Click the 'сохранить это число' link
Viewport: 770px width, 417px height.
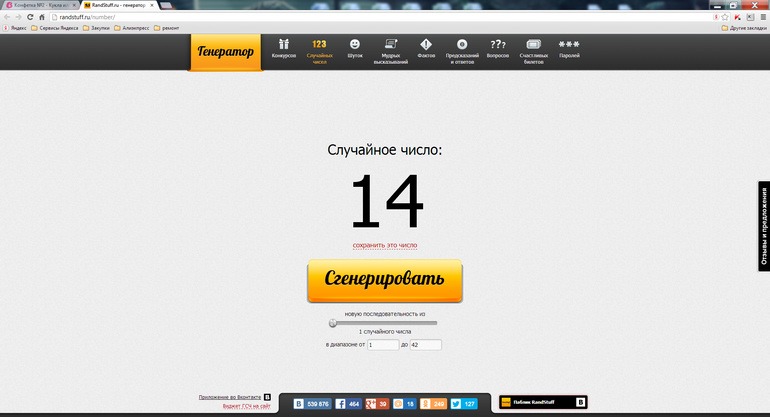(385, 245)
